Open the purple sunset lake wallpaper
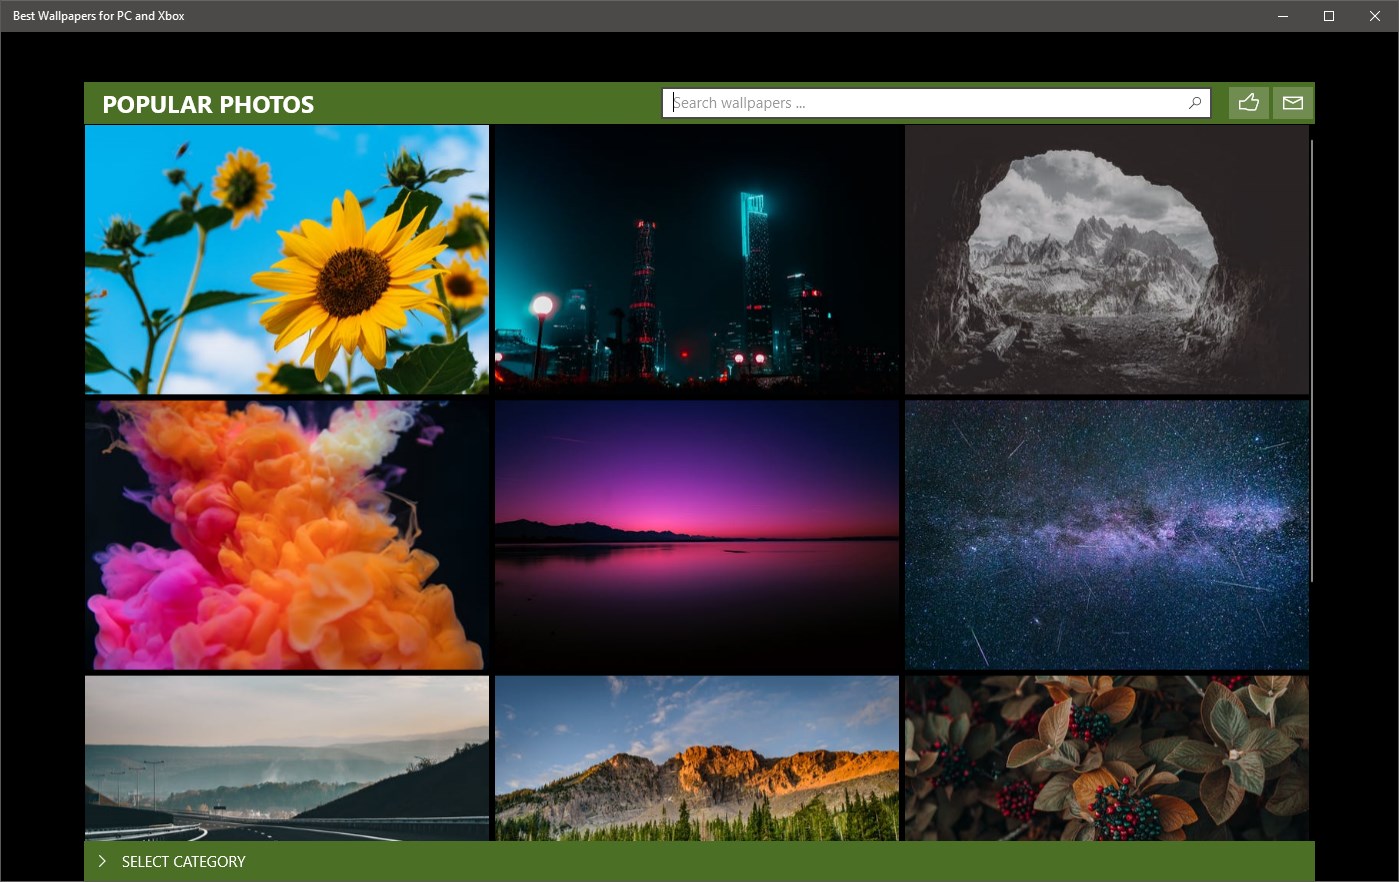1399x882 pixels. click(697, 535)
